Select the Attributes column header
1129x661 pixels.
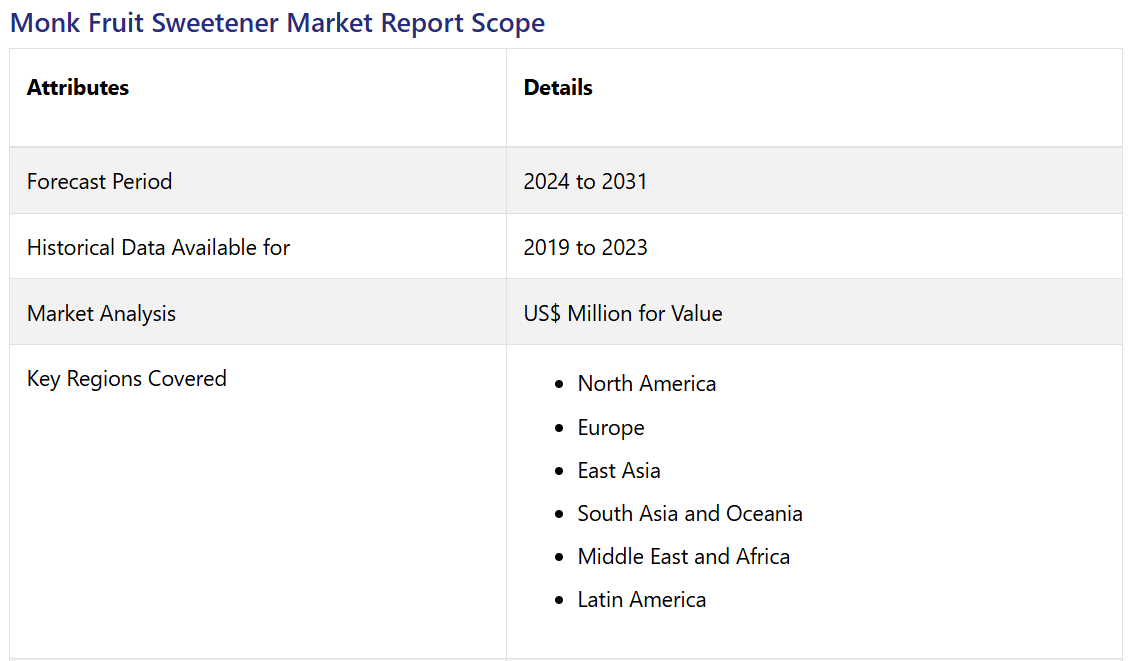[78, 88]
